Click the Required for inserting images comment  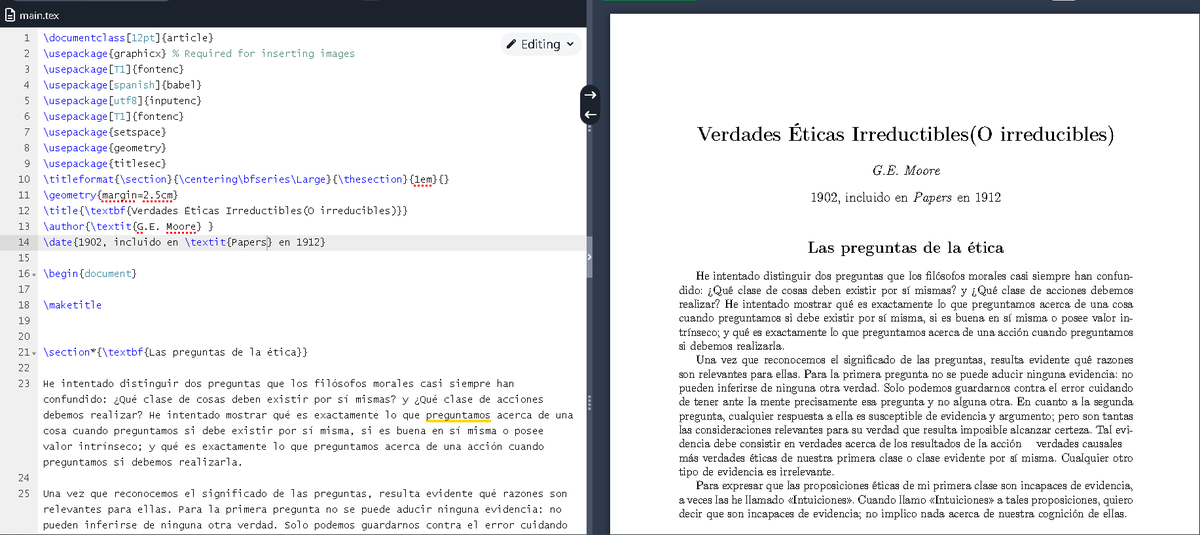(263, 53)
